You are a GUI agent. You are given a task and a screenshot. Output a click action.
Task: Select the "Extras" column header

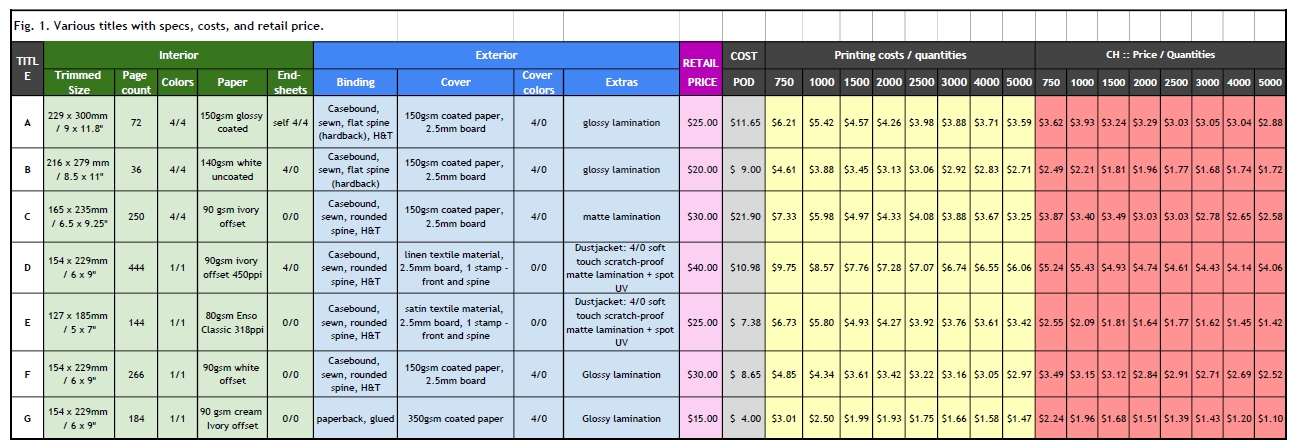(x=620, y=82)
